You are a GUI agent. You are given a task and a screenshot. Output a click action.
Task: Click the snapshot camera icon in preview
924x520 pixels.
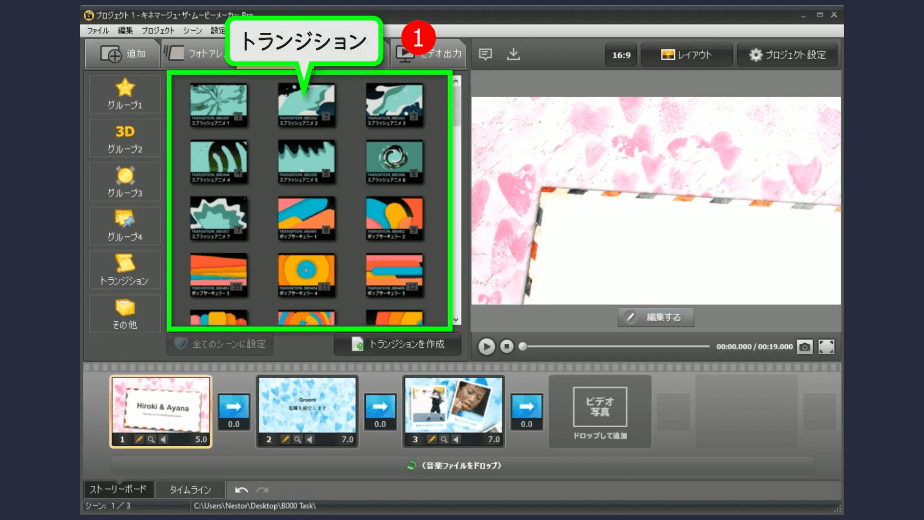coord(805,346)
